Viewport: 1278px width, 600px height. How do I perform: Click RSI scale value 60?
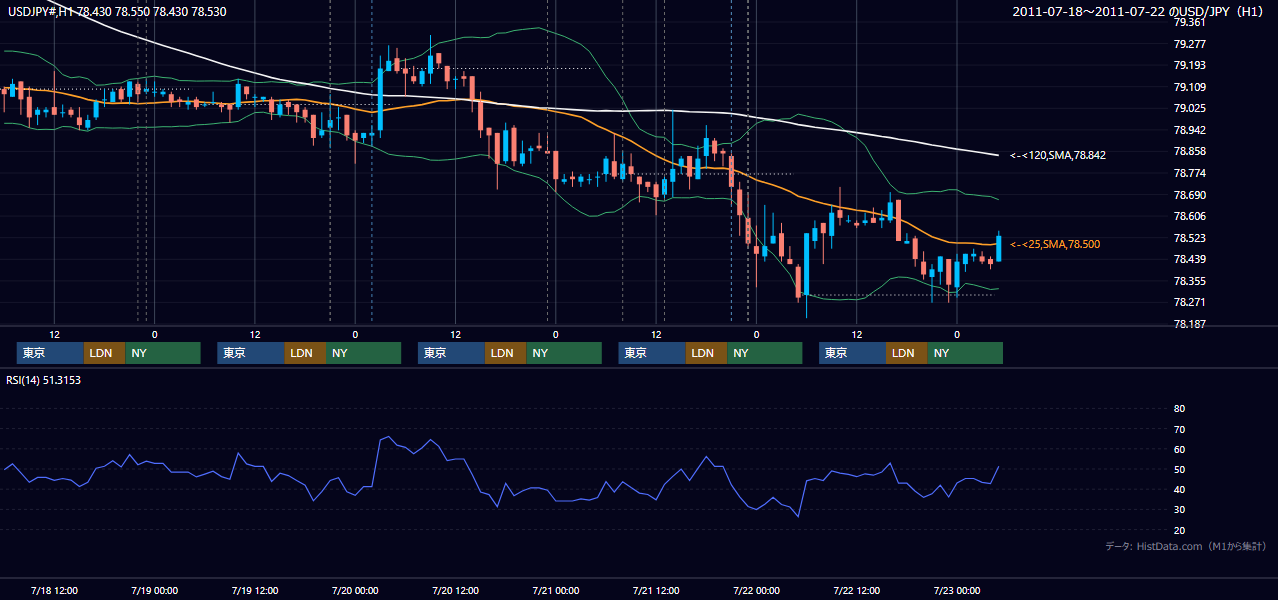click(x=1179, y=449)
